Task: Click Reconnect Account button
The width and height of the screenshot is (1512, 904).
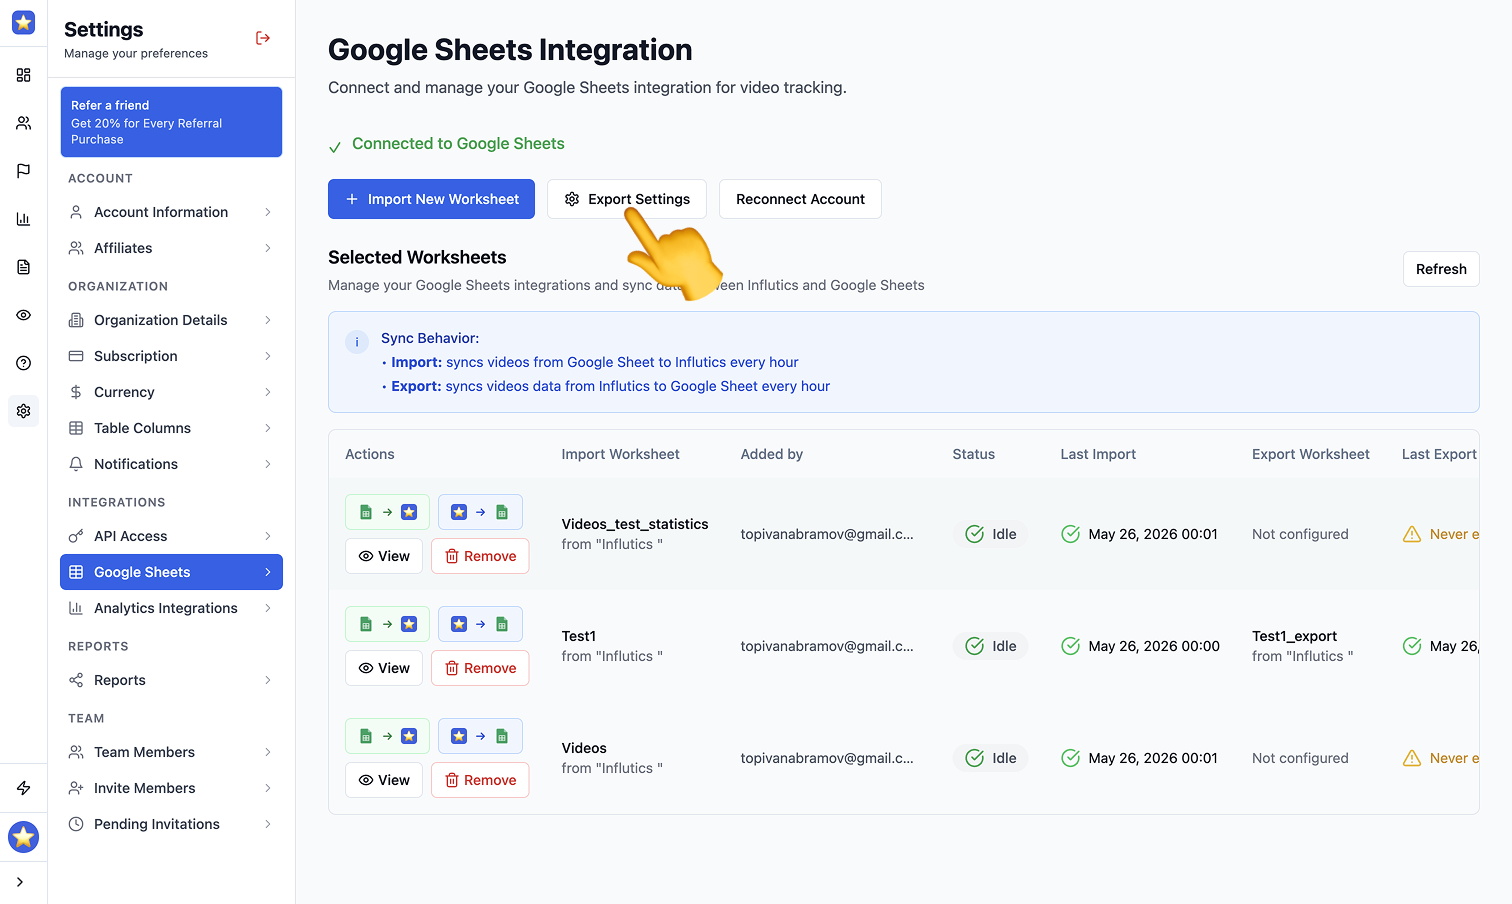Action: pos(800,199)
